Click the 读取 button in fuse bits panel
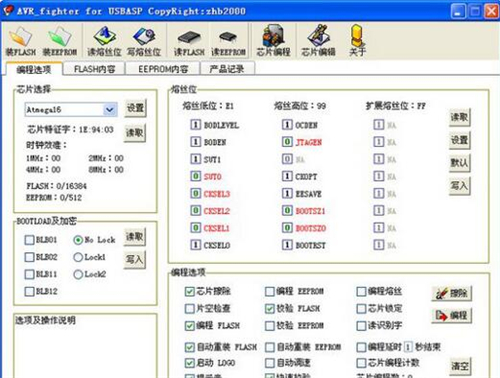The image size is (500, 378). tap(459, 117)
